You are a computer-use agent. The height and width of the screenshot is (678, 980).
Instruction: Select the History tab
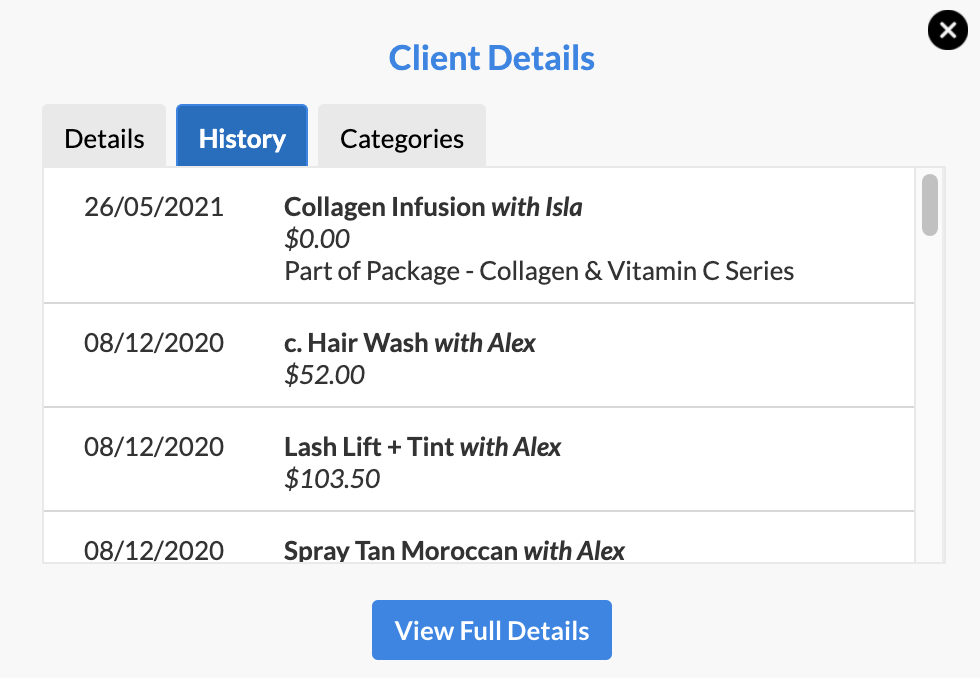coord(241,138)
